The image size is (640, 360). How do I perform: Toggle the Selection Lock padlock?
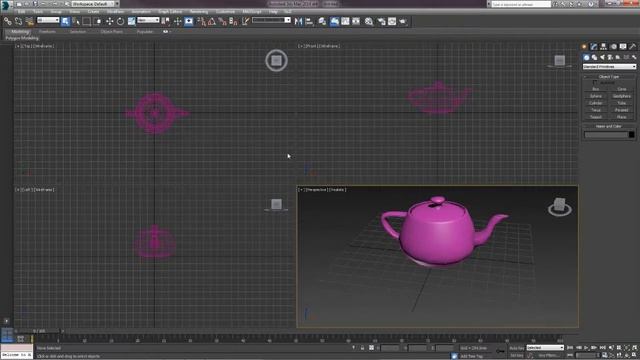(x=362, y=348)
